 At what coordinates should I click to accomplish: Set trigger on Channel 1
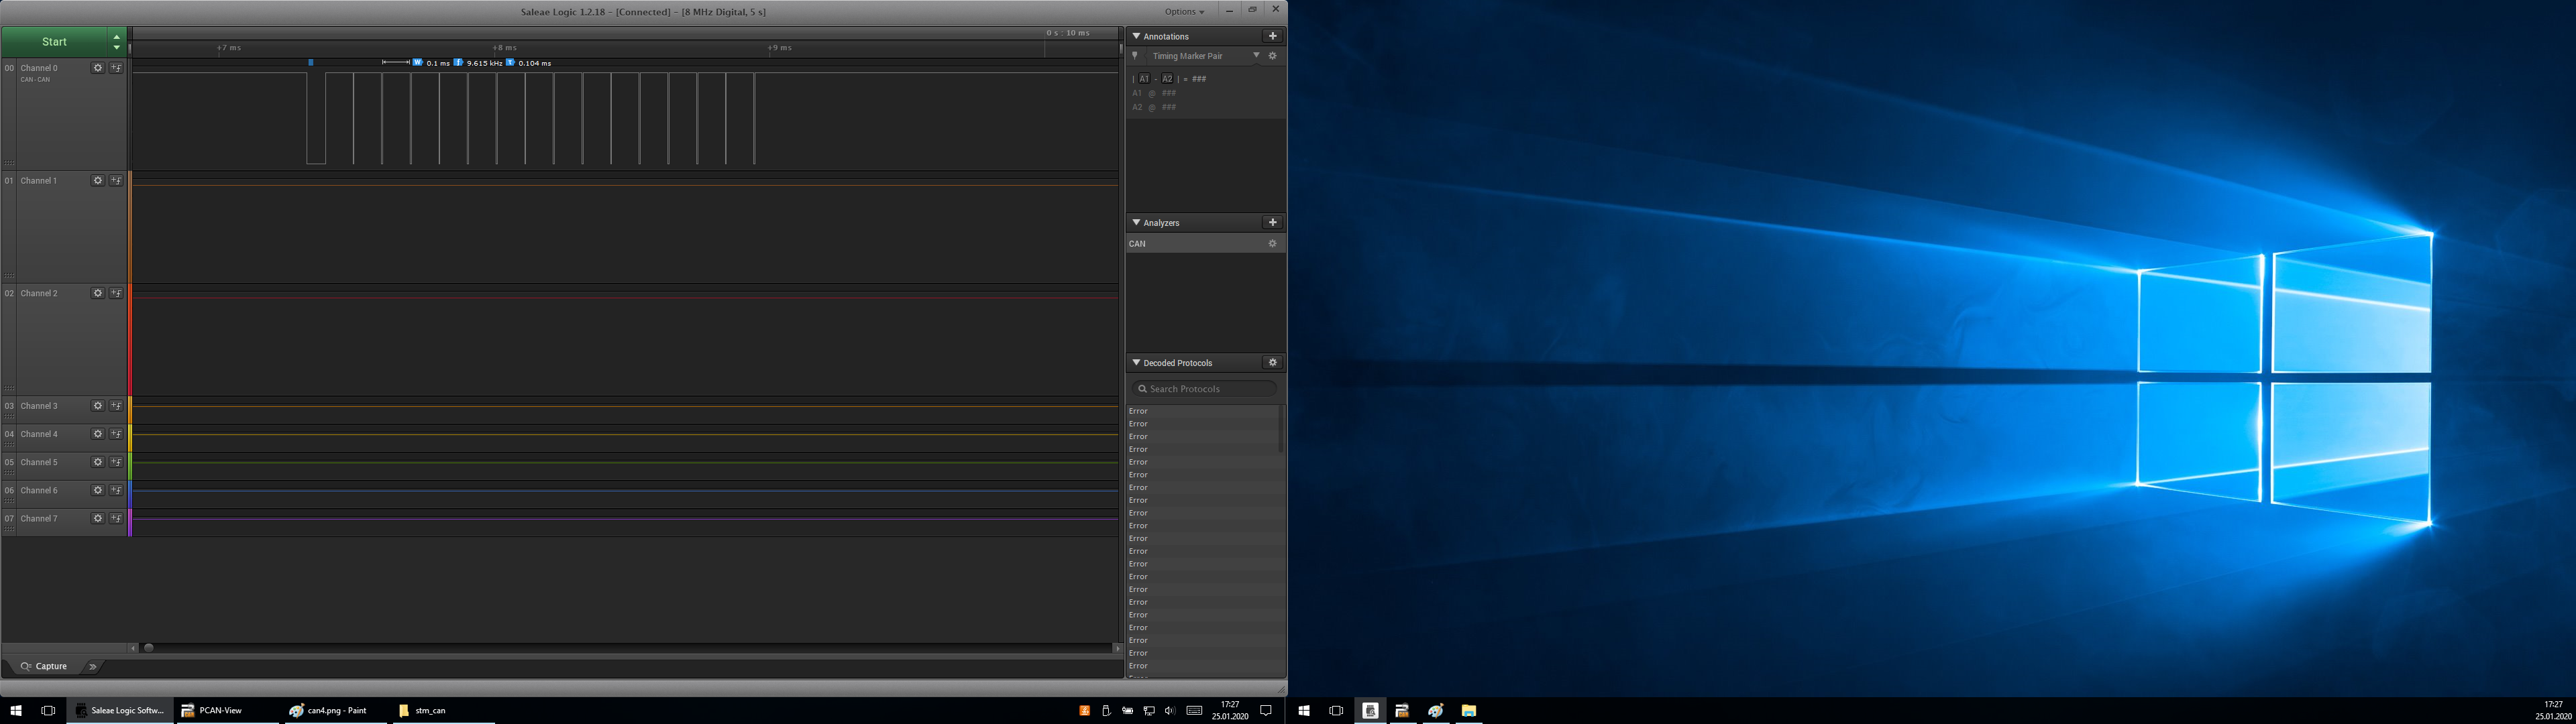116,181
